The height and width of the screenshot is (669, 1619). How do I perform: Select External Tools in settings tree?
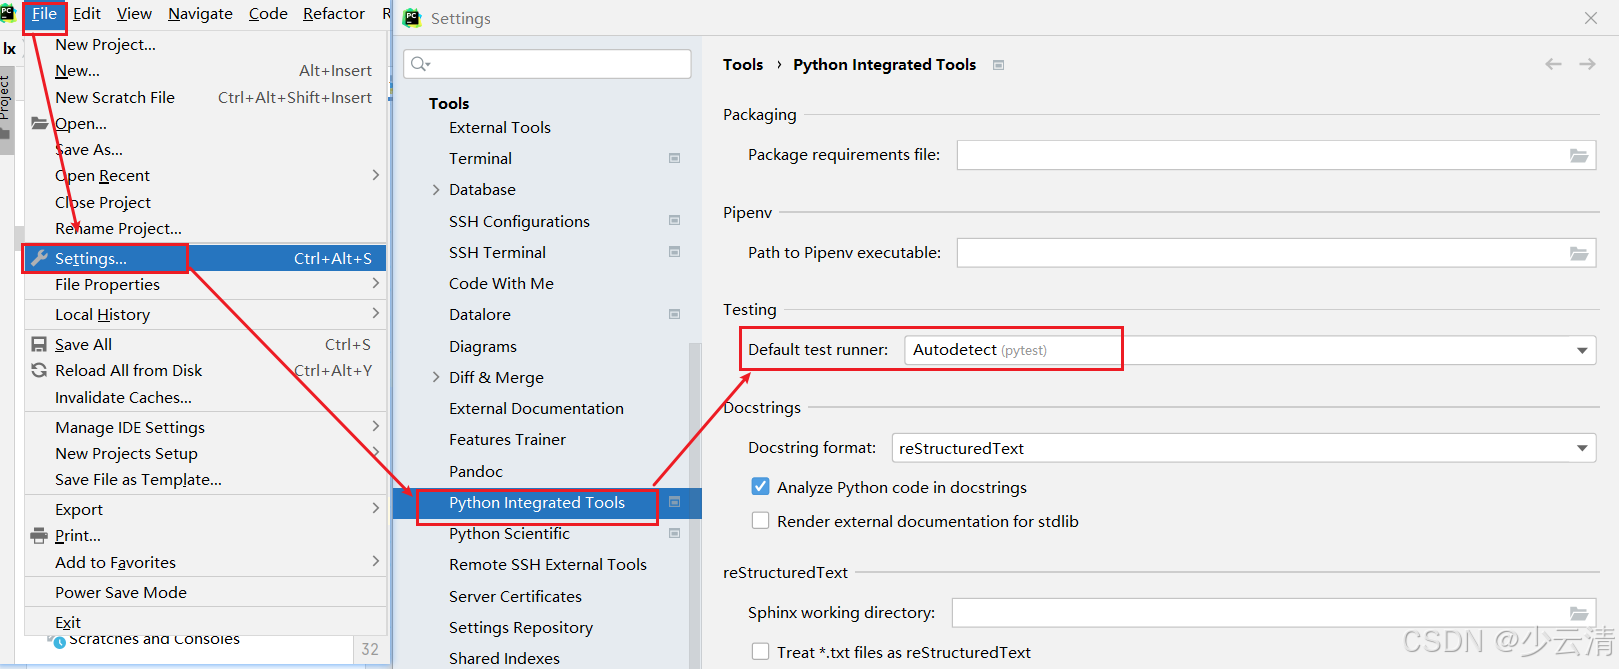click(500, 127)
